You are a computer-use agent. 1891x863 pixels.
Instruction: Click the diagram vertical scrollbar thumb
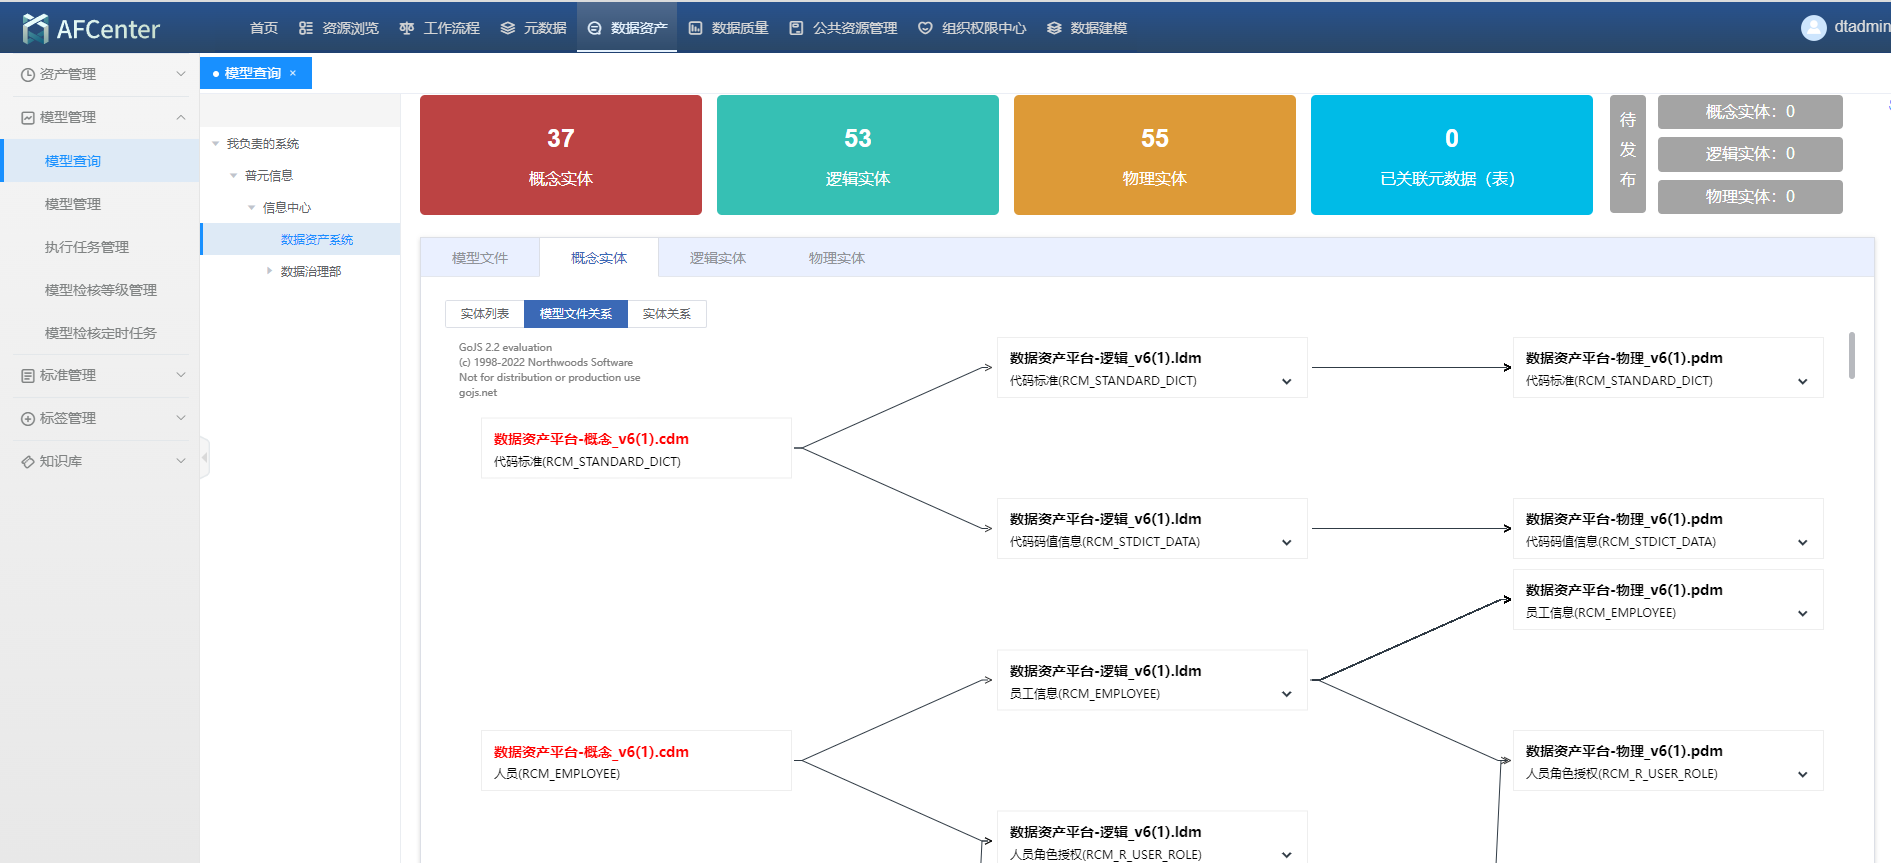1852,356
